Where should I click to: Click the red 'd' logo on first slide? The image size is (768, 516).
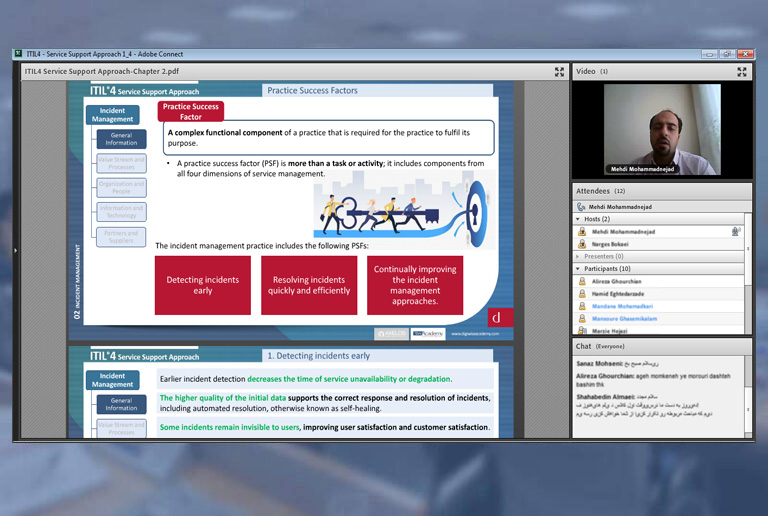(500, 317)
